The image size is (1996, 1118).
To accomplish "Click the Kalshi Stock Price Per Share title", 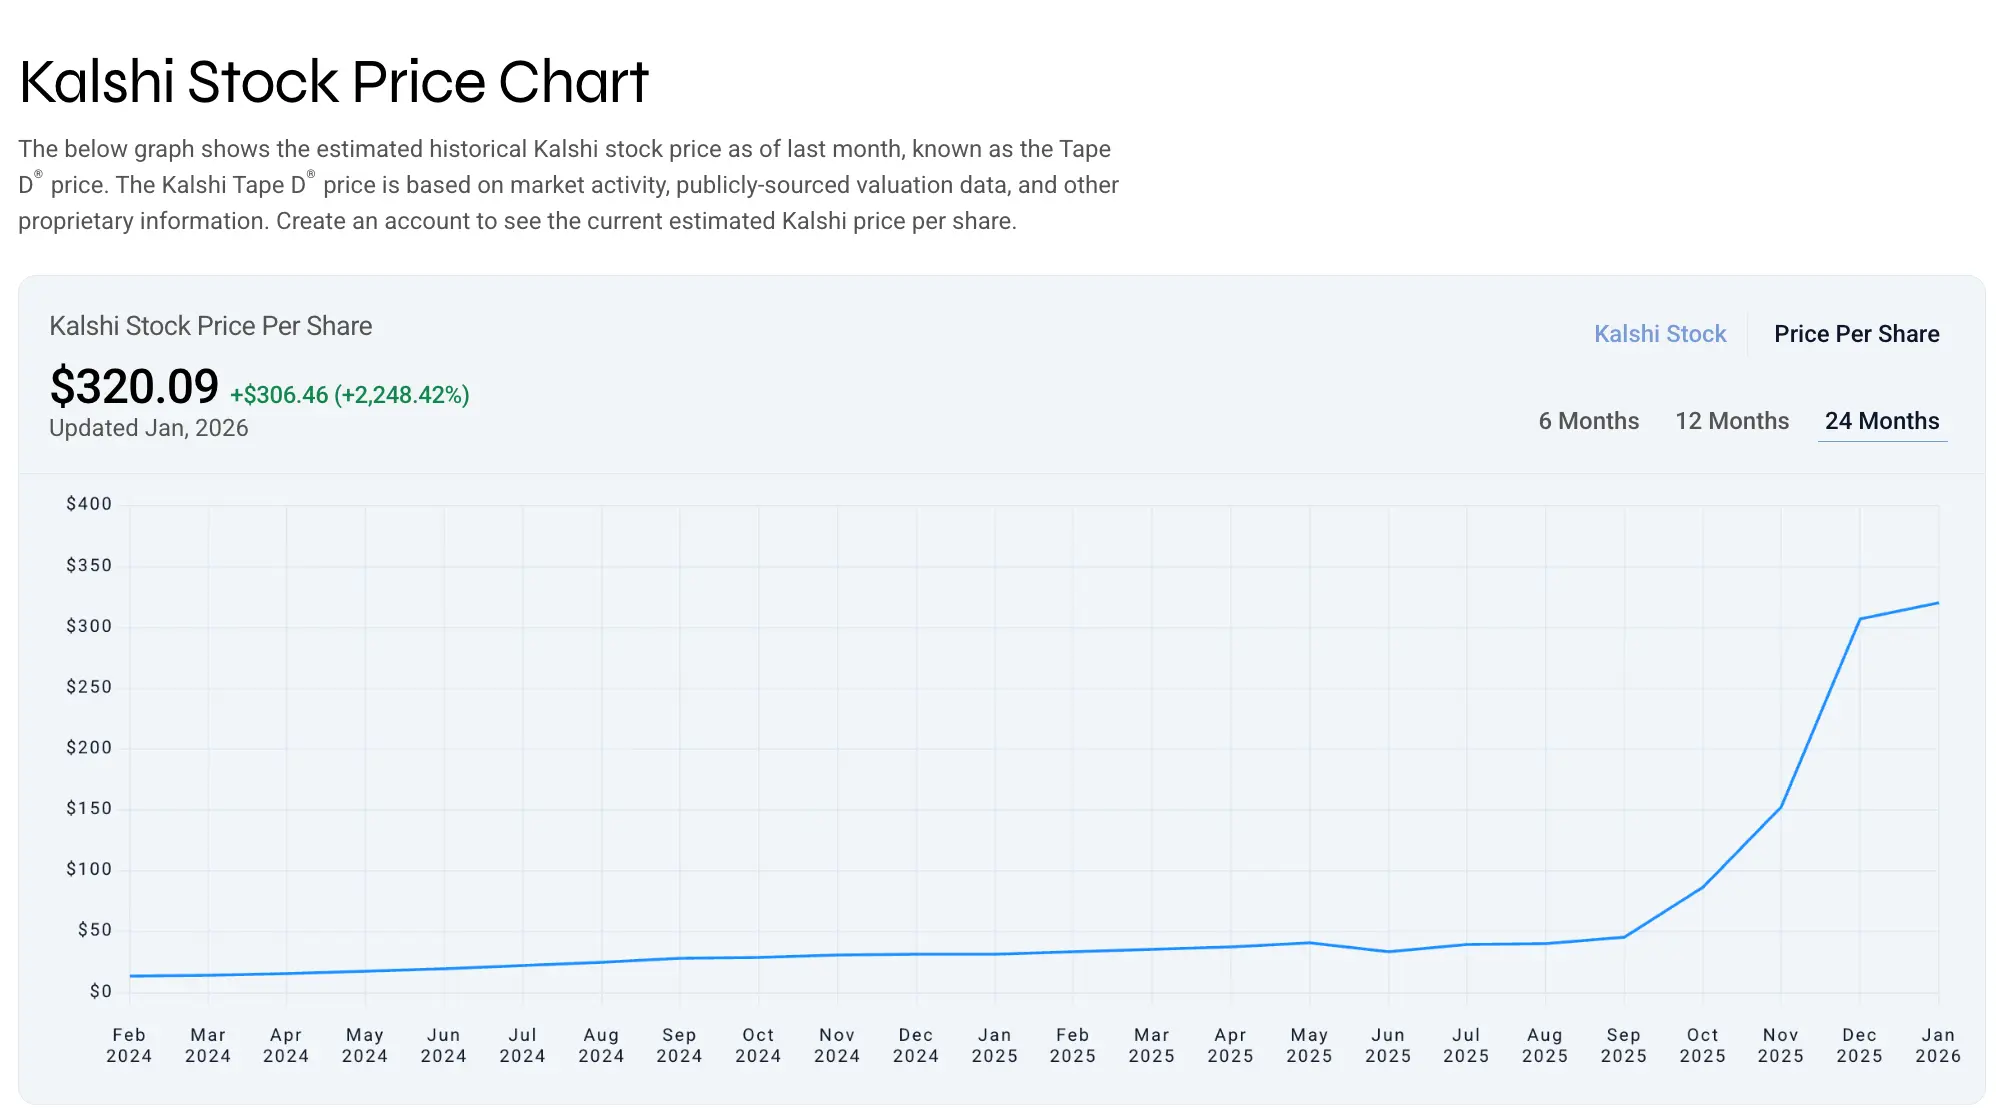I will [x=210, y=326].
